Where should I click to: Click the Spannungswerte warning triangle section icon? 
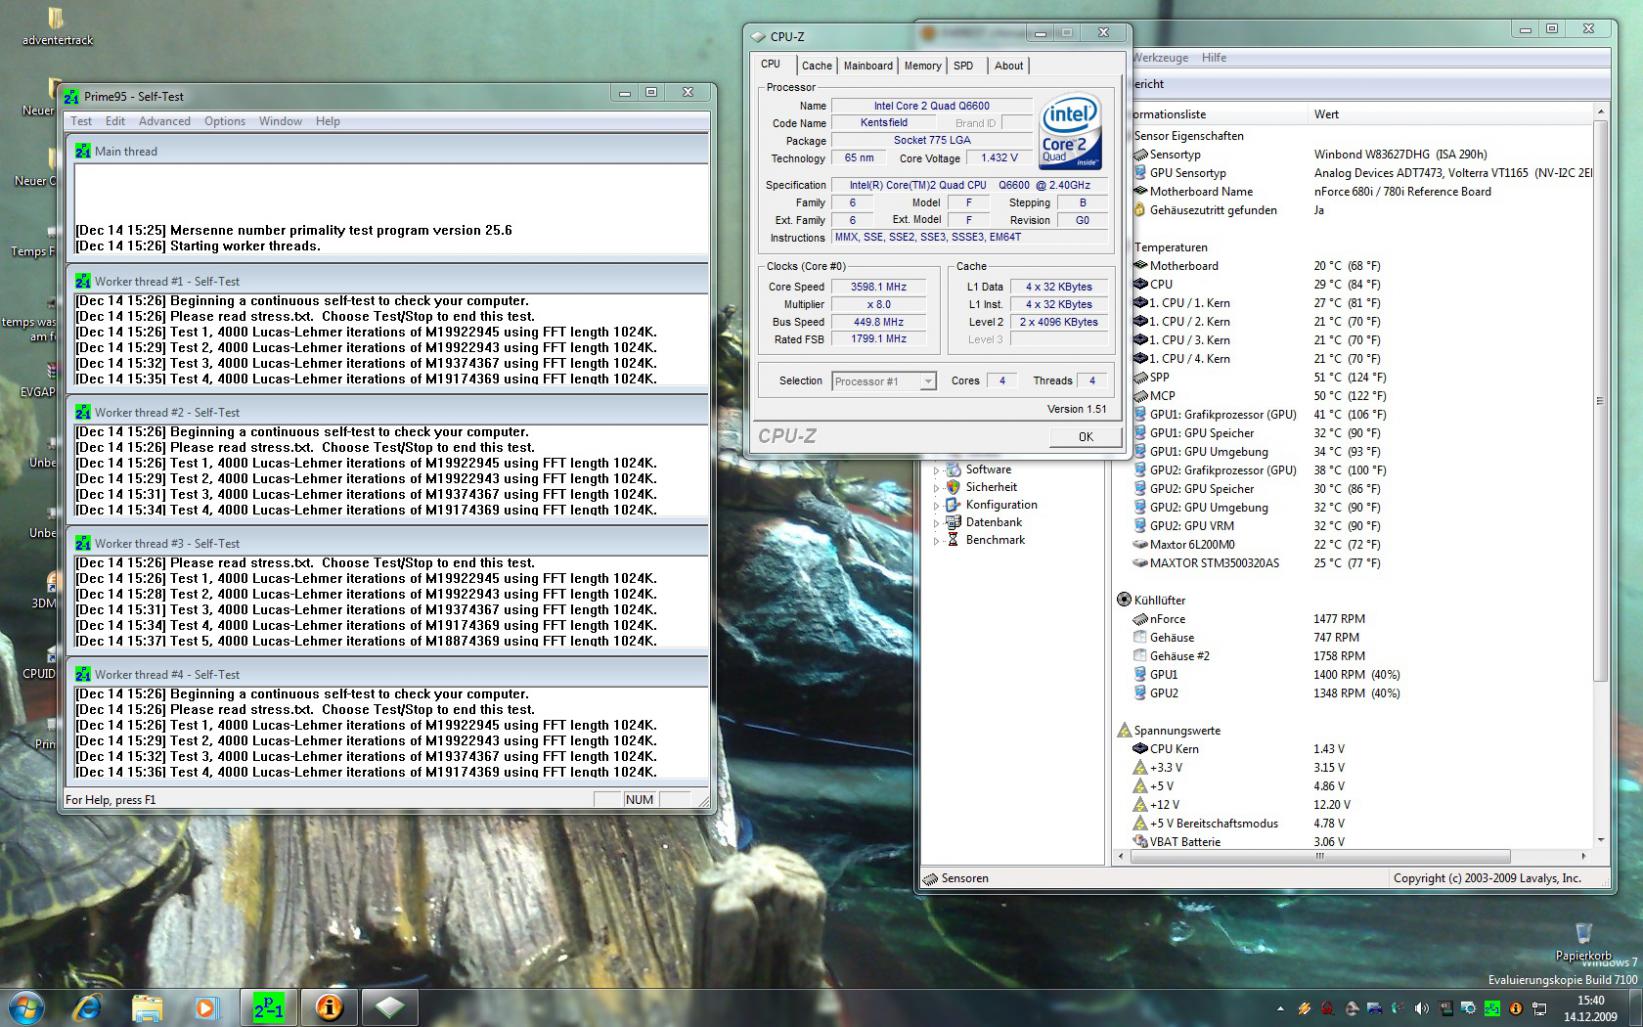pos(1124,730)
